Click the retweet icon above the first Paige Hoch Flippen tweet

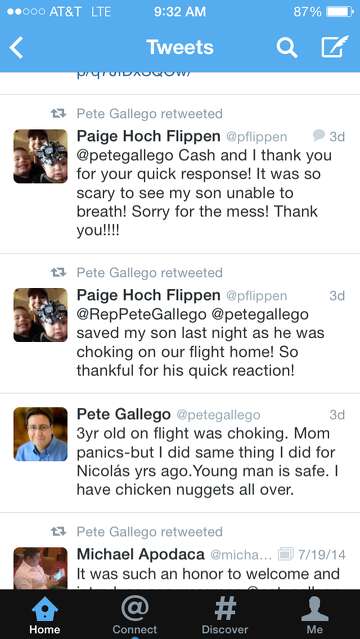(x=58, y=113)
